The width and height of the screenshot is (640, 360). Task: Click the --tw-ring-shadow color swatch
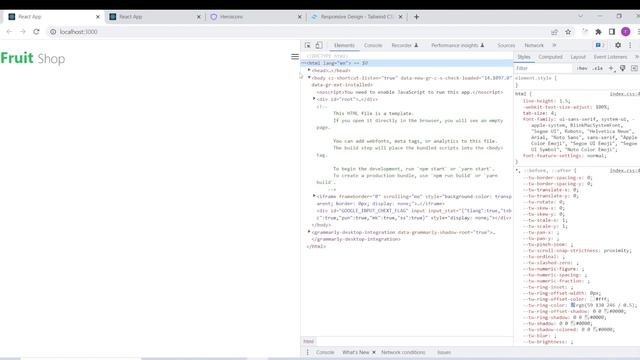click(586, 317)
